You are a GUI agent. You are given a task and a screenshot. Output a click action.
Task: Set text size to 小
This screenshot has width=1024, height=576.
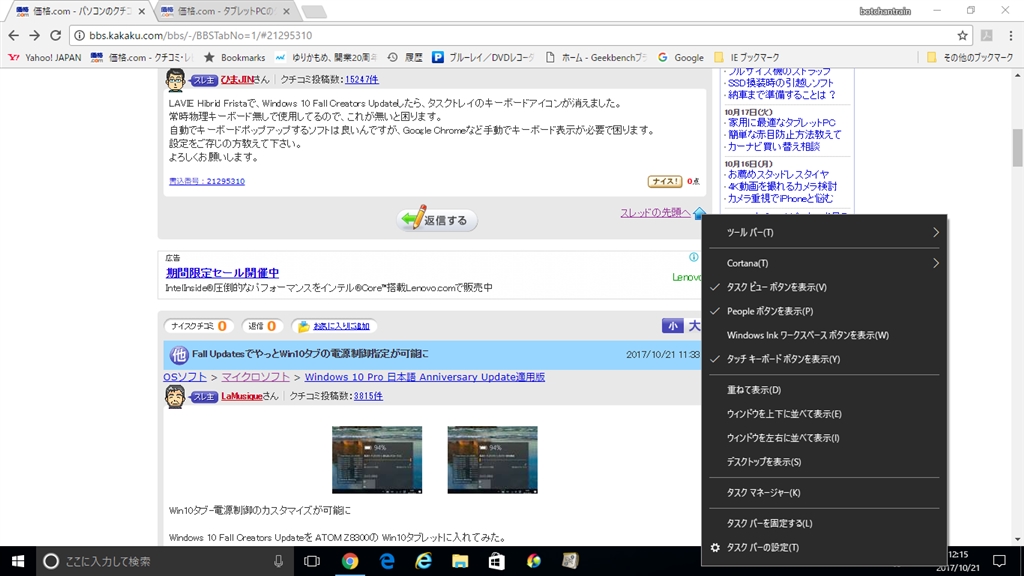click(x=672, y=325)
